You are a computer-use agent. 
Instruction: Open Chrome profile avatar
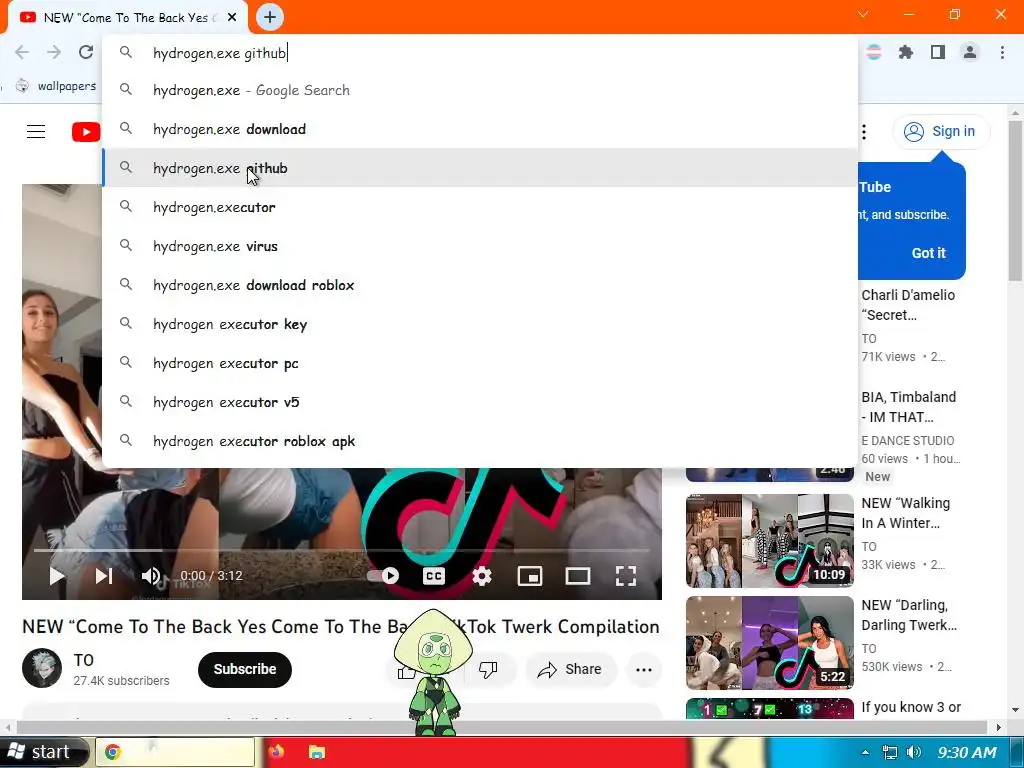click(x=970, y=52)
